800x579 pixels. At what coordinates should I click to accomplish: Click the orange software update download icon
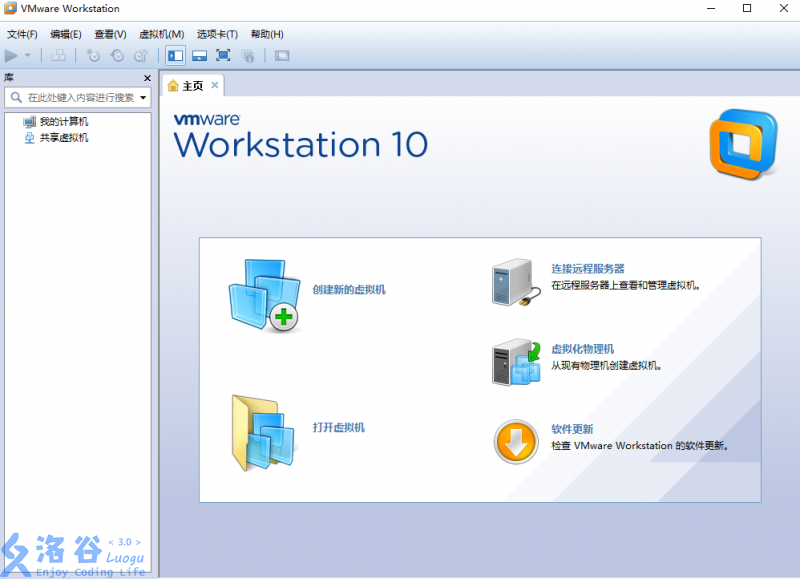tap(516, 442)
